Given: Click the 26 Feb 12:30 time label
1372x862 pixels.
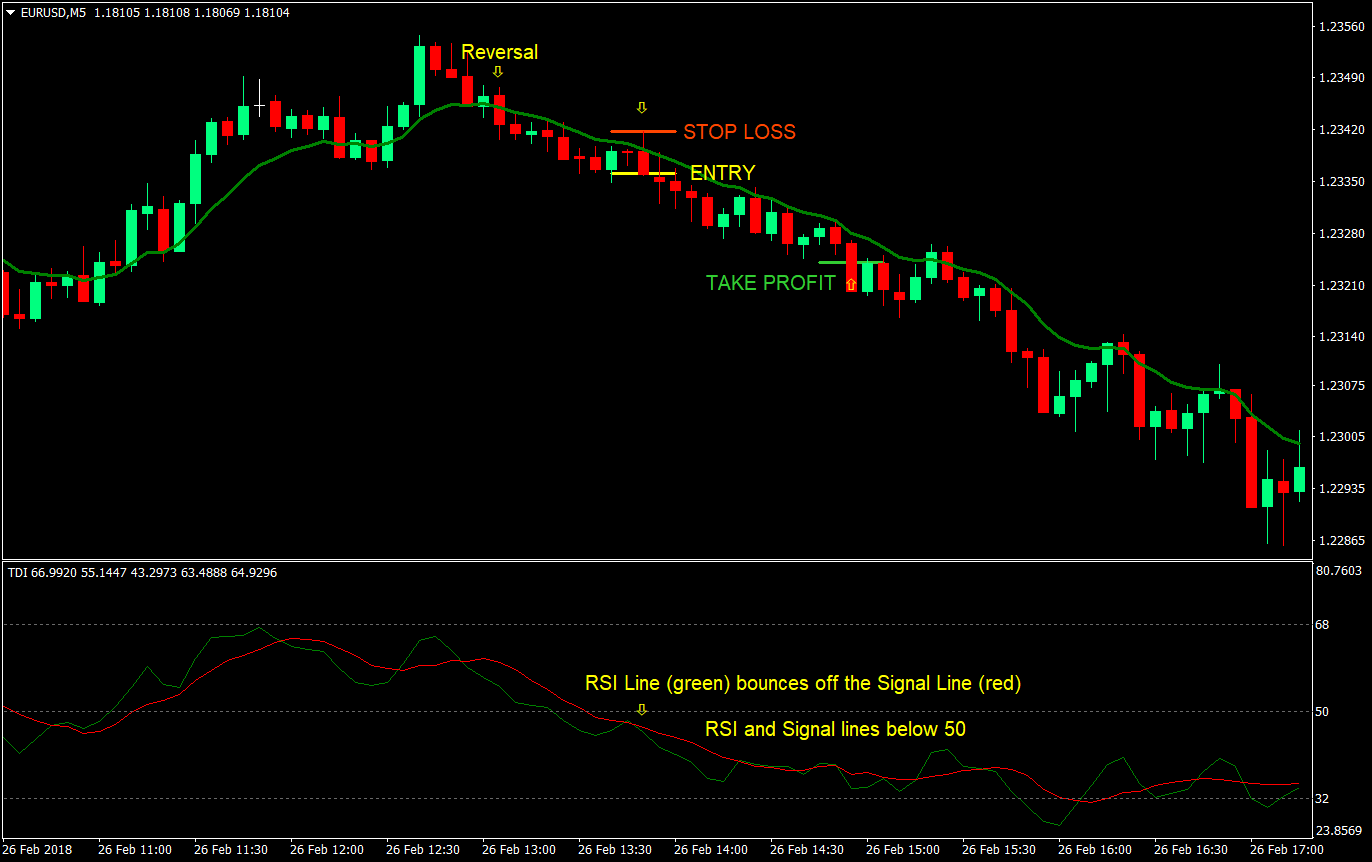Looking at the screenshot, I should coord(423,850).
